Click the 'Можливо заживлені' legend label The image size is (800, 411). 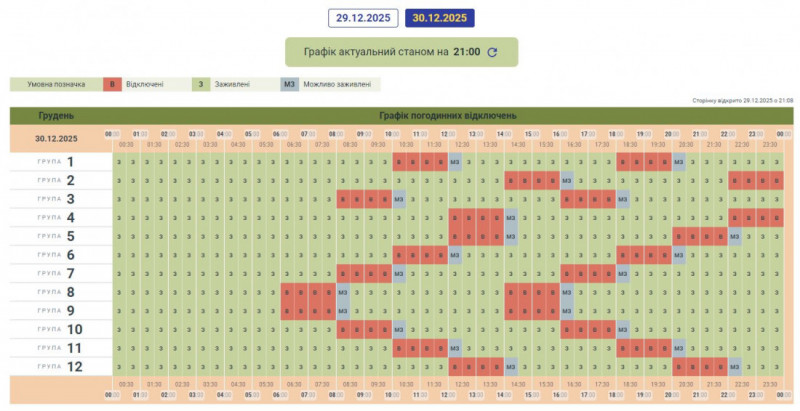coord(339,84)
